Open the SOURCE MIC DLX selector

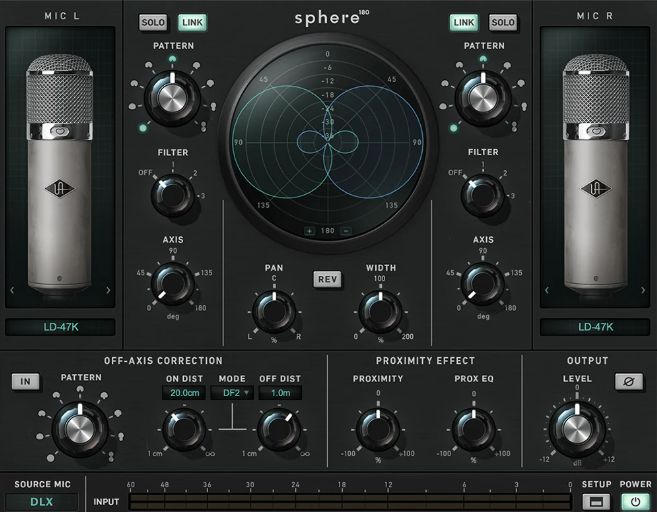point(41,502)
